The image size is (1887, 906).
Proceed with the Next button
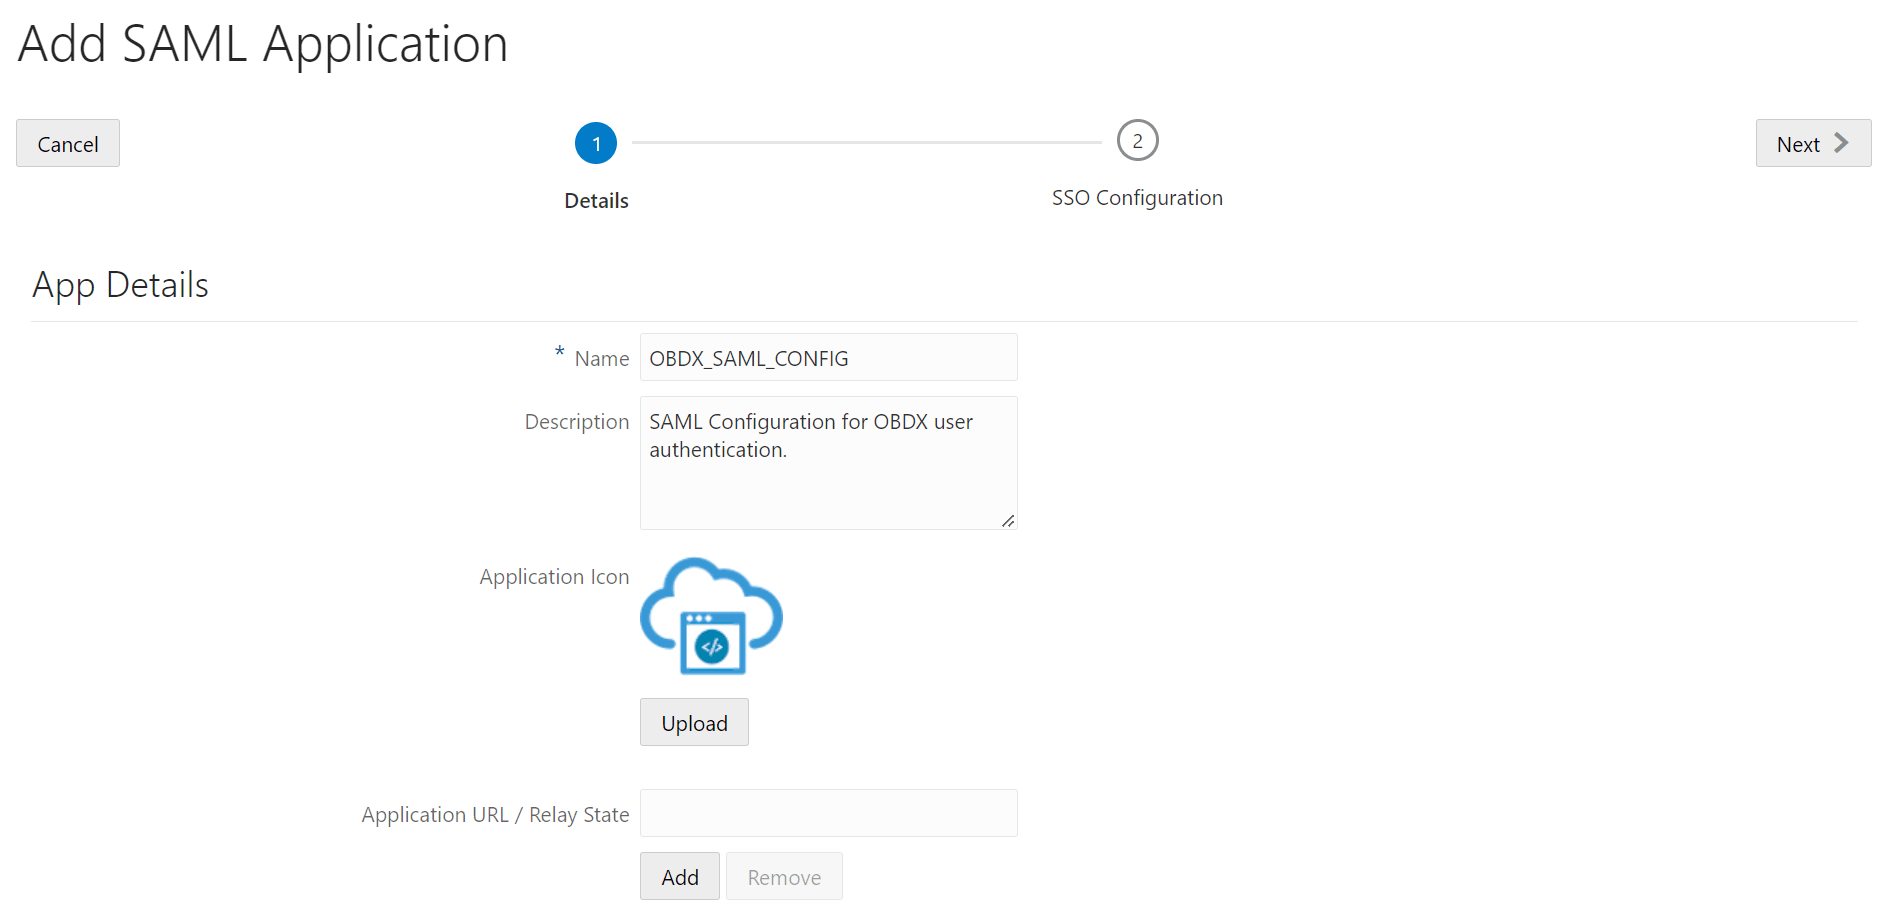1812,143
